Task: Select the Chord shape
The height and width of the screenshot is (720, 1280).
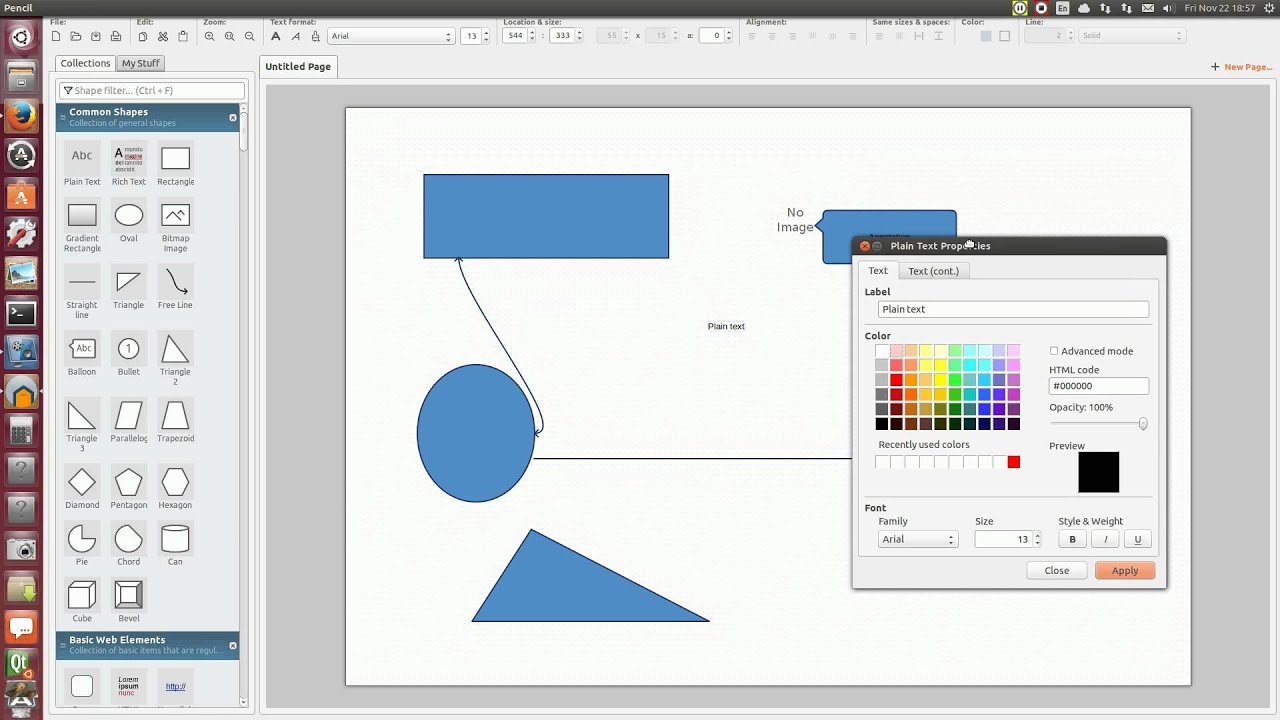Action: [128, 545]
